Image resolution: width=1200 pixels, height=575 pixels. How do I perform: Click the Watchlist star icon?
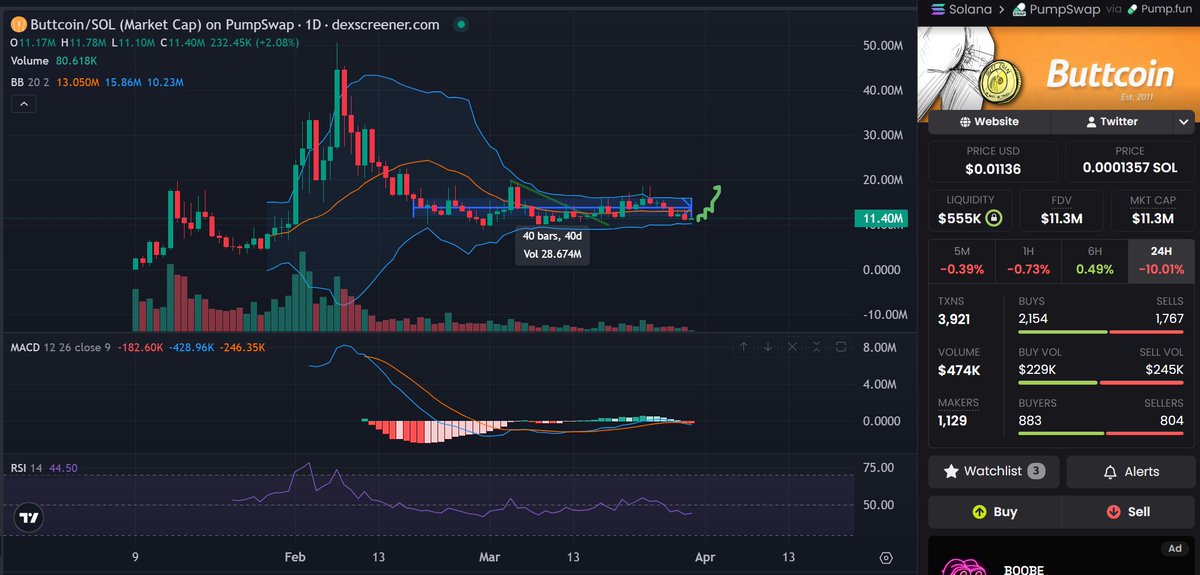(951, 471)
